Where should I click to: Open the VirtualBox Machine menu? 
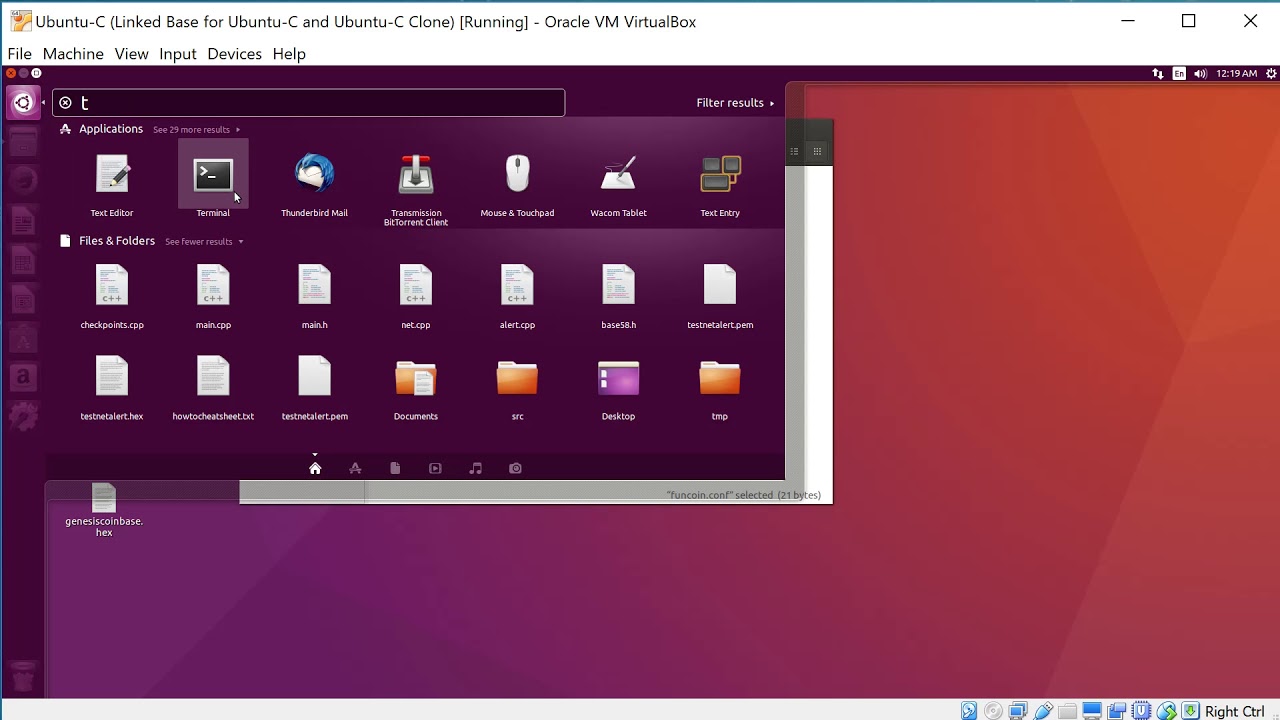point(73,54)
